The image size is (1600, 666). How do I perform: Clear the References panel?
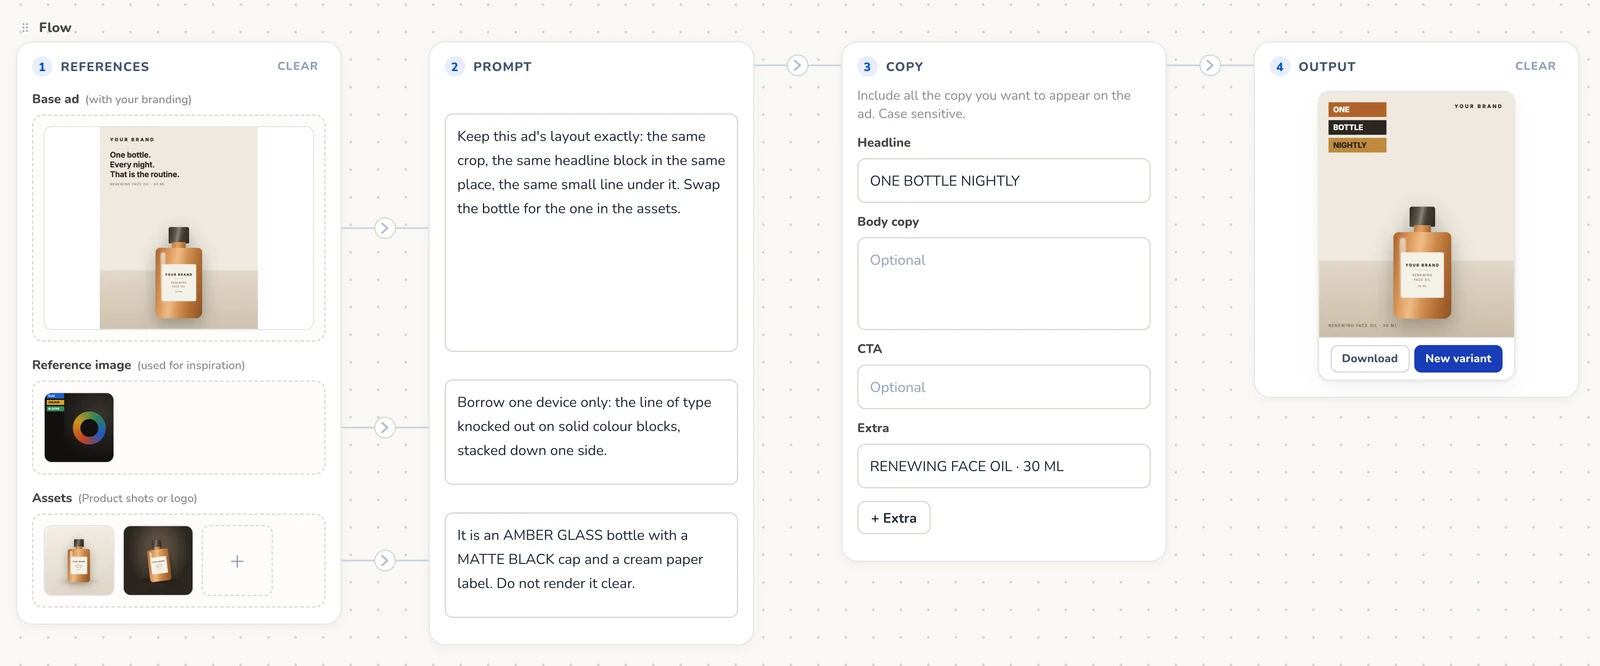coord(298,66)
